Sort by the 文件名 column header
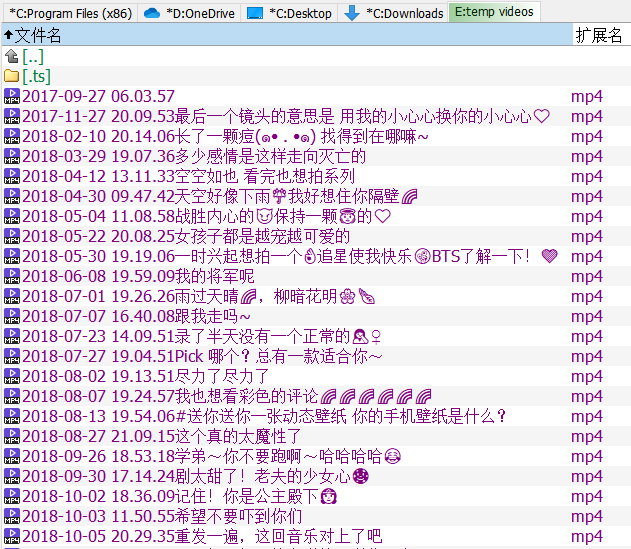 click(287, 35)
